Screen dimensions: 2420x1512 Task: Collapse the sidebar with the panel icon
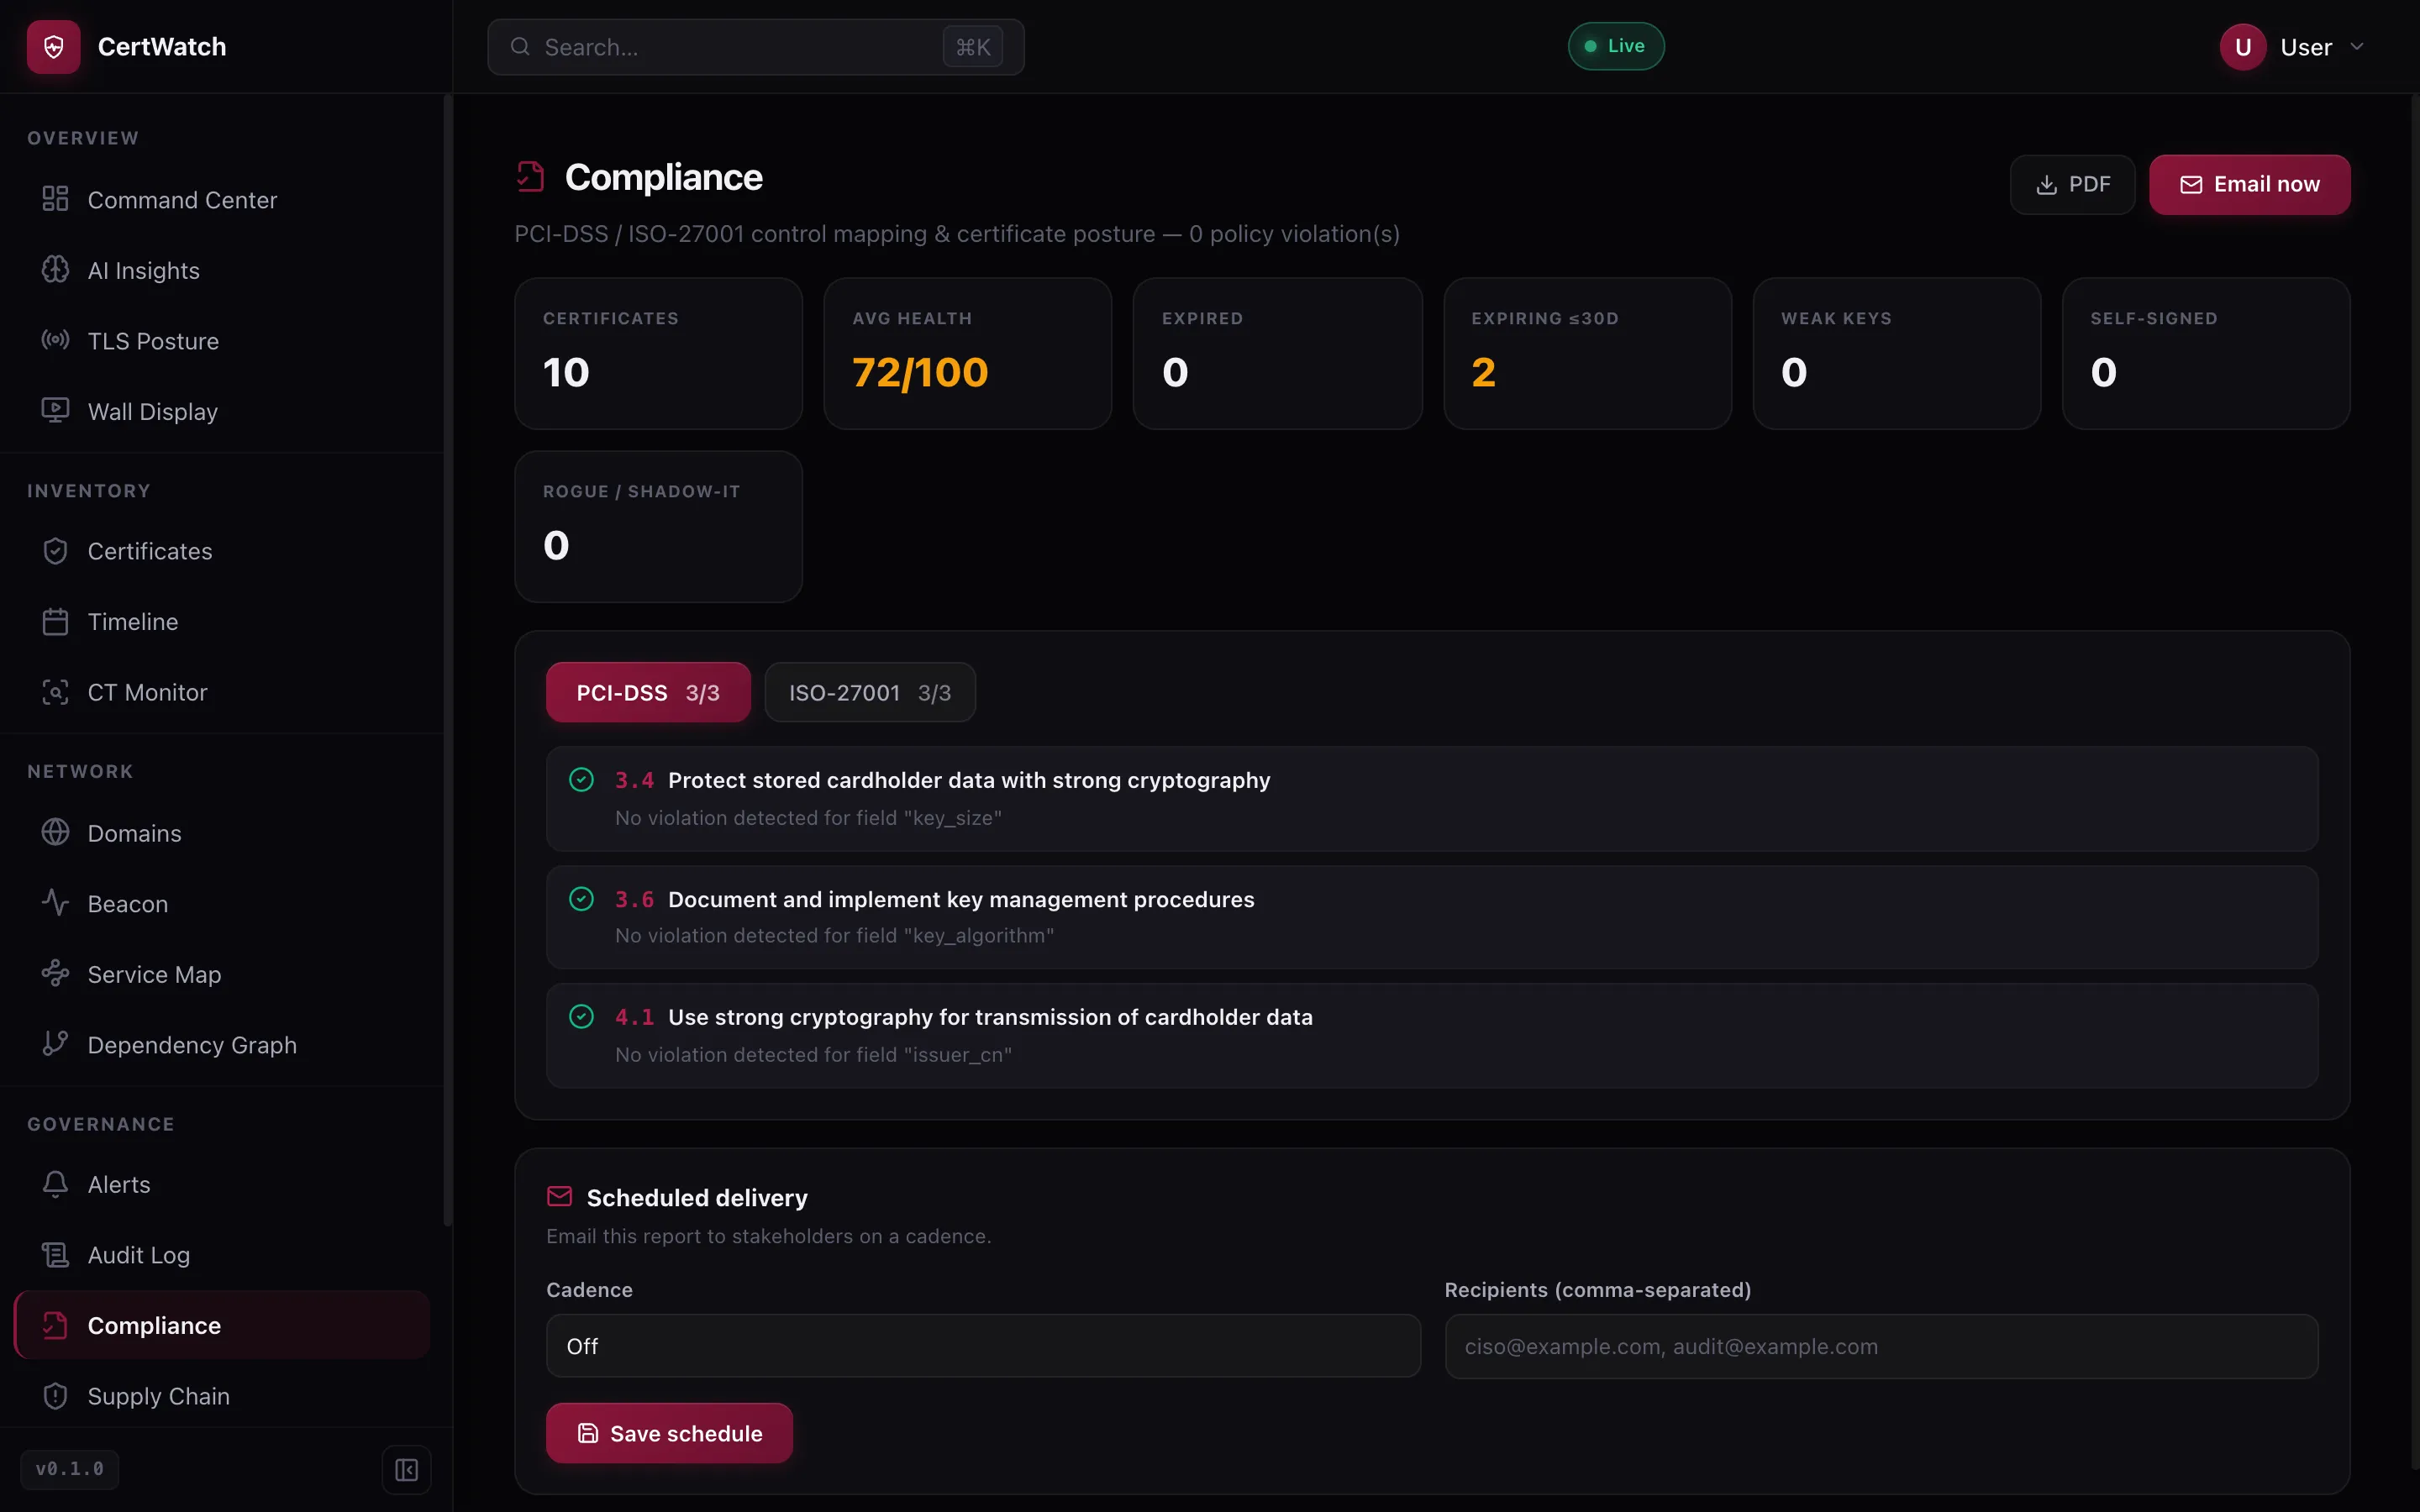click(406, 1469)
